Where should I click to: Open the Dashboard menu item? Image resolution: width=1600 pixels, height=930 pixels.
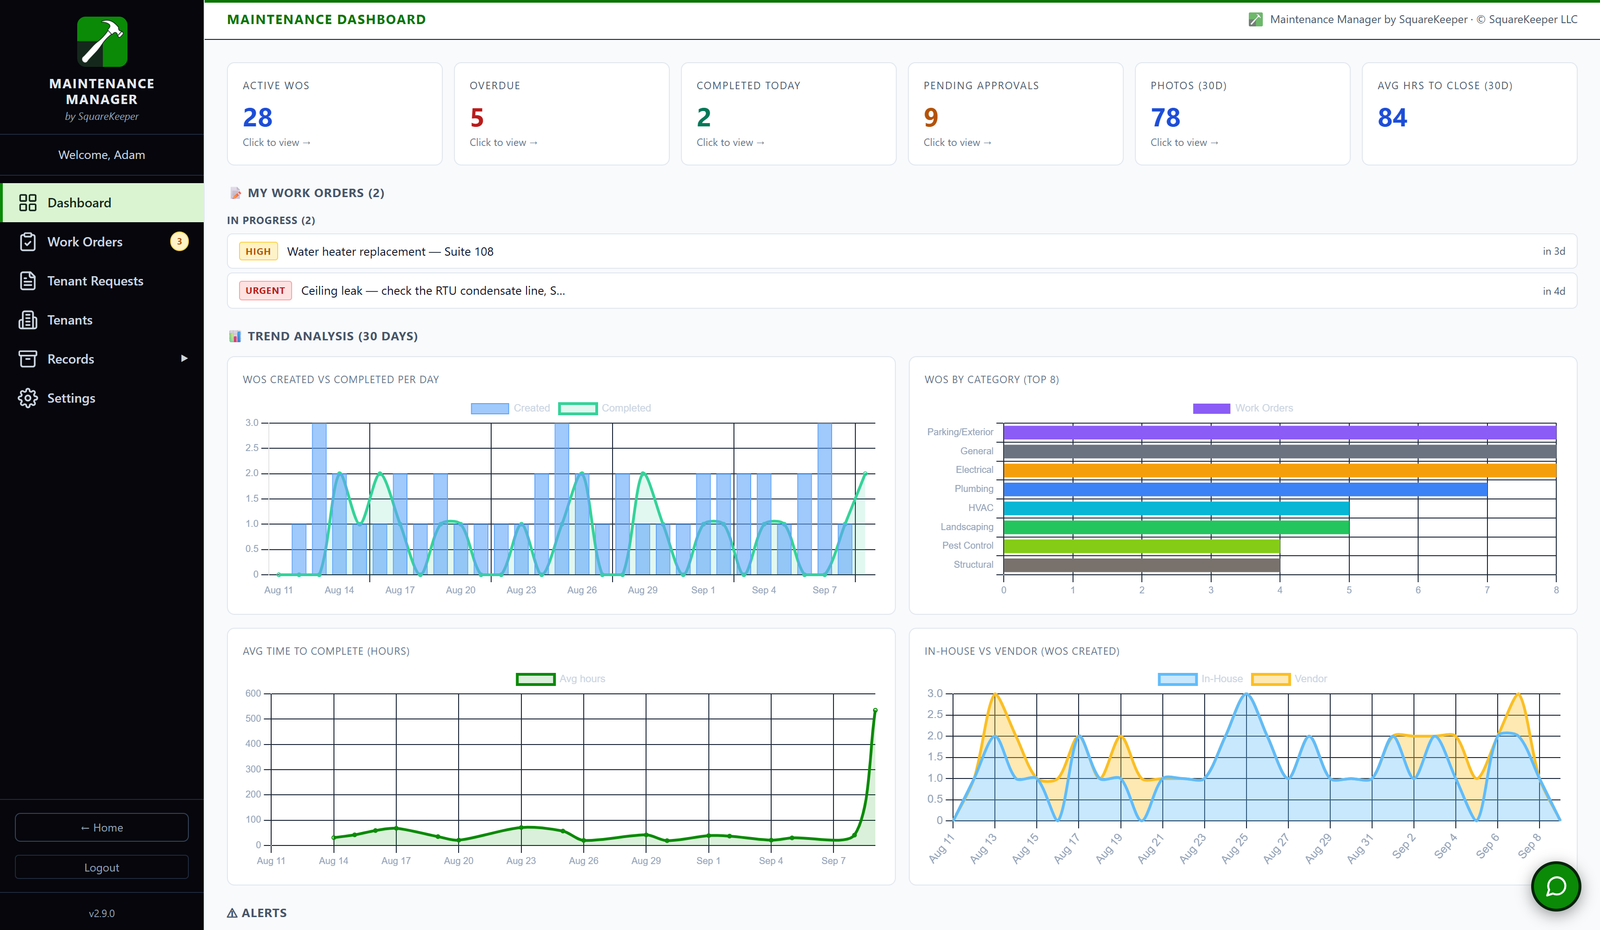click(102, 203)
